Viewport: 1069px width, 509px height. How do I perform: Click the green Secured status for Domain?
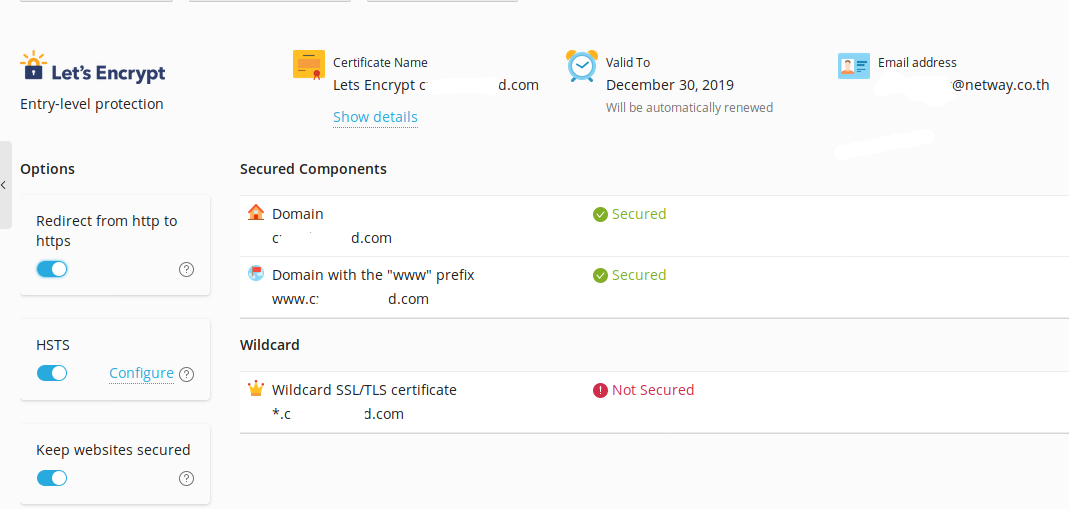tap(638, 214)
